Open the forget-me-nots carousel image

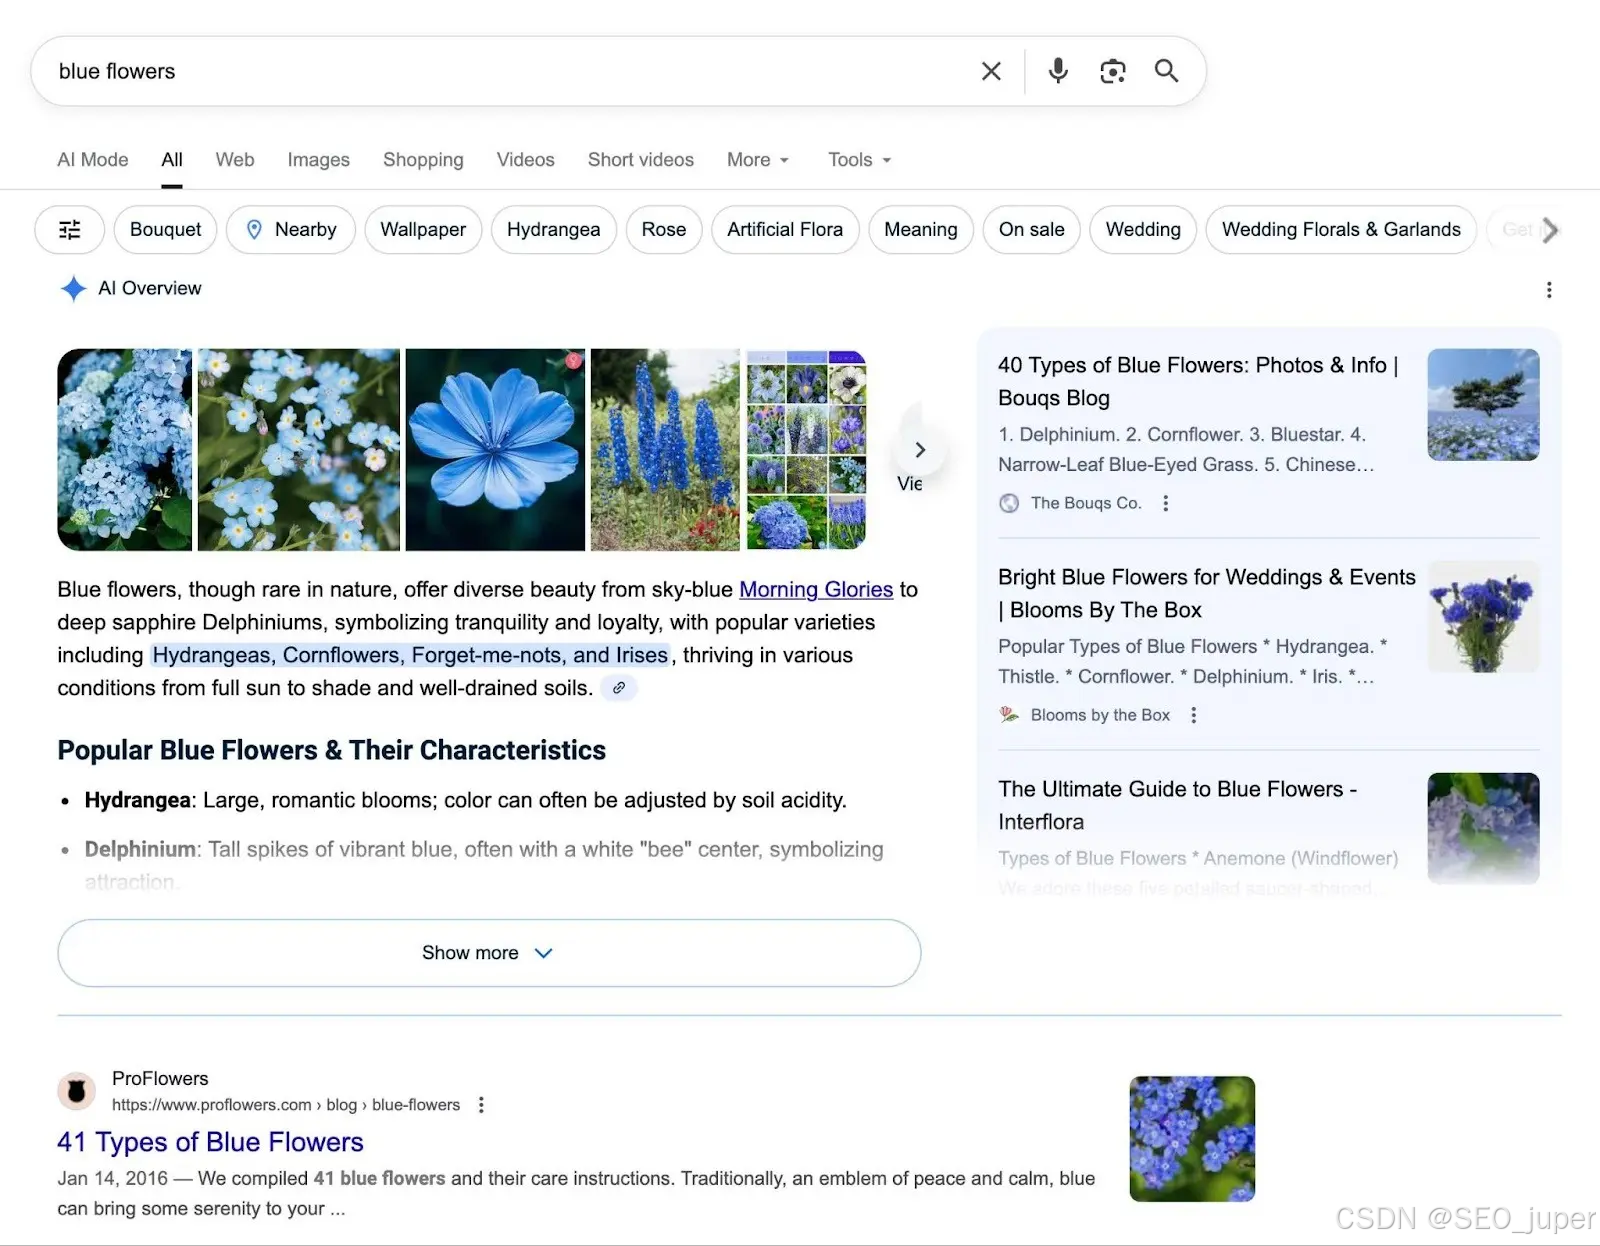click(x=299, y=450)
